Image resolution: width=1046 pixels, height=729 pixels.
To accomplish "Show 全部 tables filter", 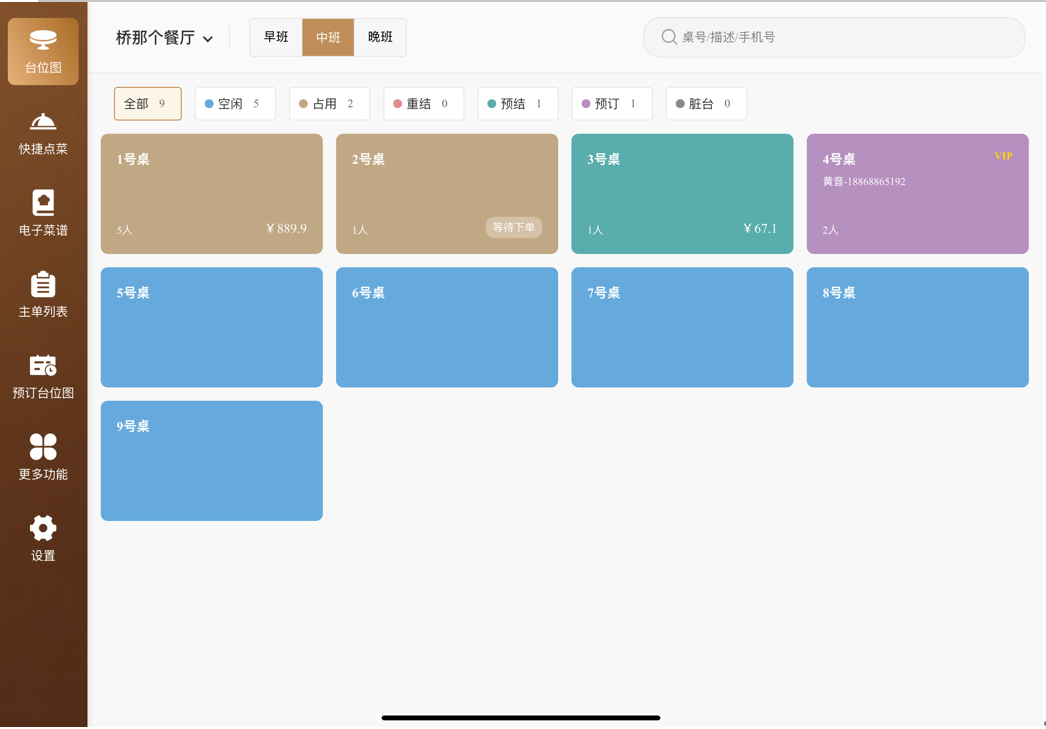I will tap(147, 104).
